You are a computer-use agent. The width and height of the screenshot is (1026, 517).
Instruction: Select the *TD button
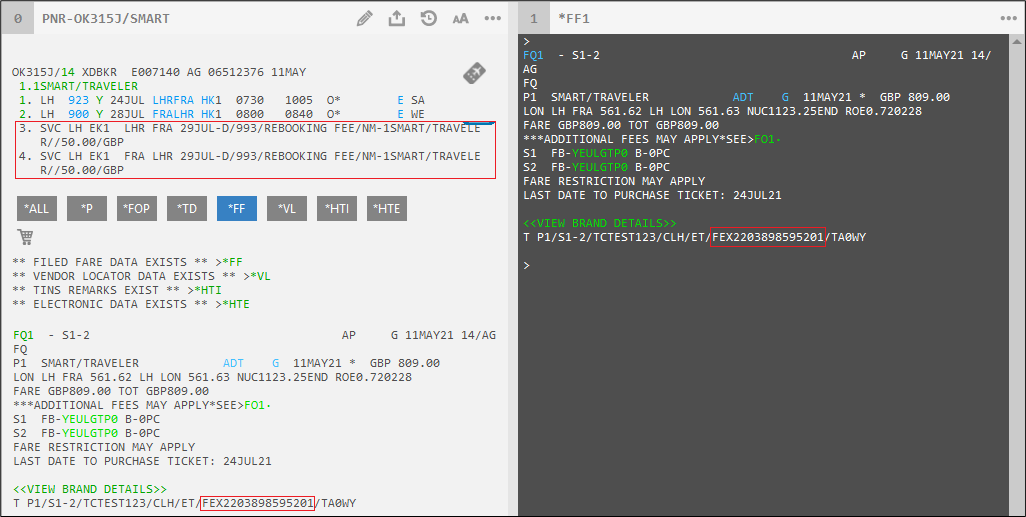[187, 208]
